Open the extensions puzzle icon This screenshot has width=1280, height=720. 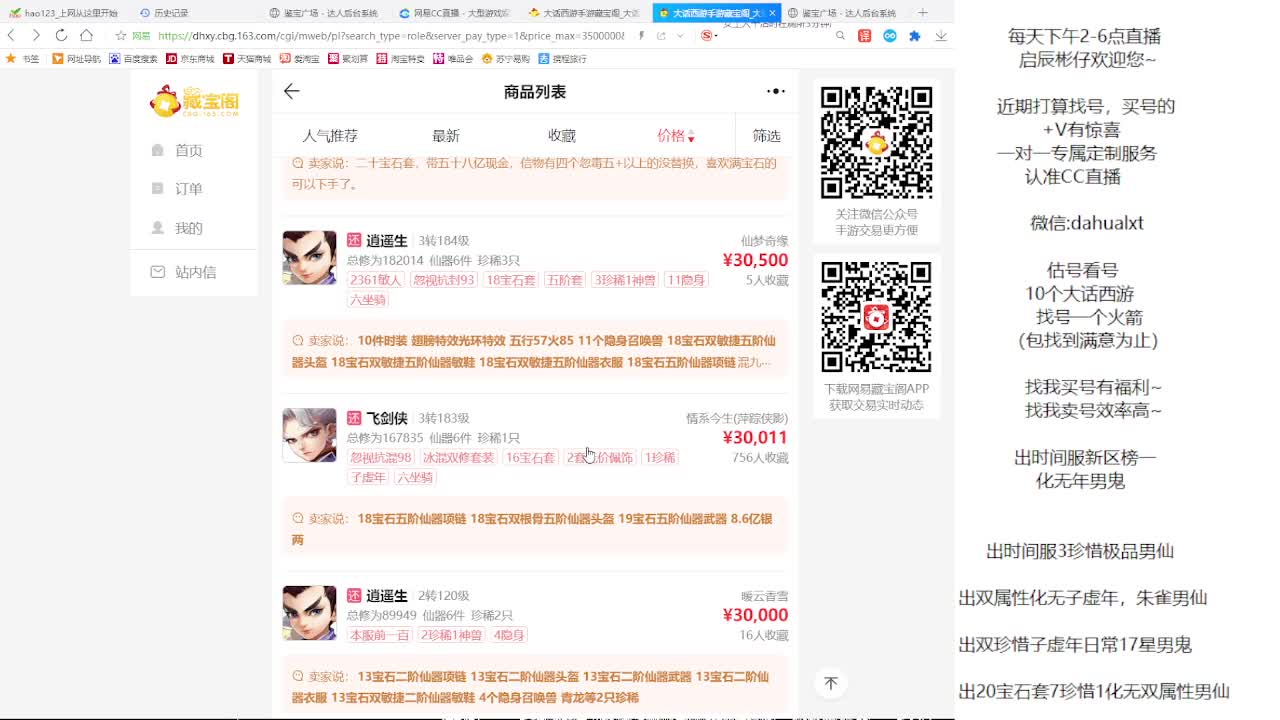click(x=915, y=35)
